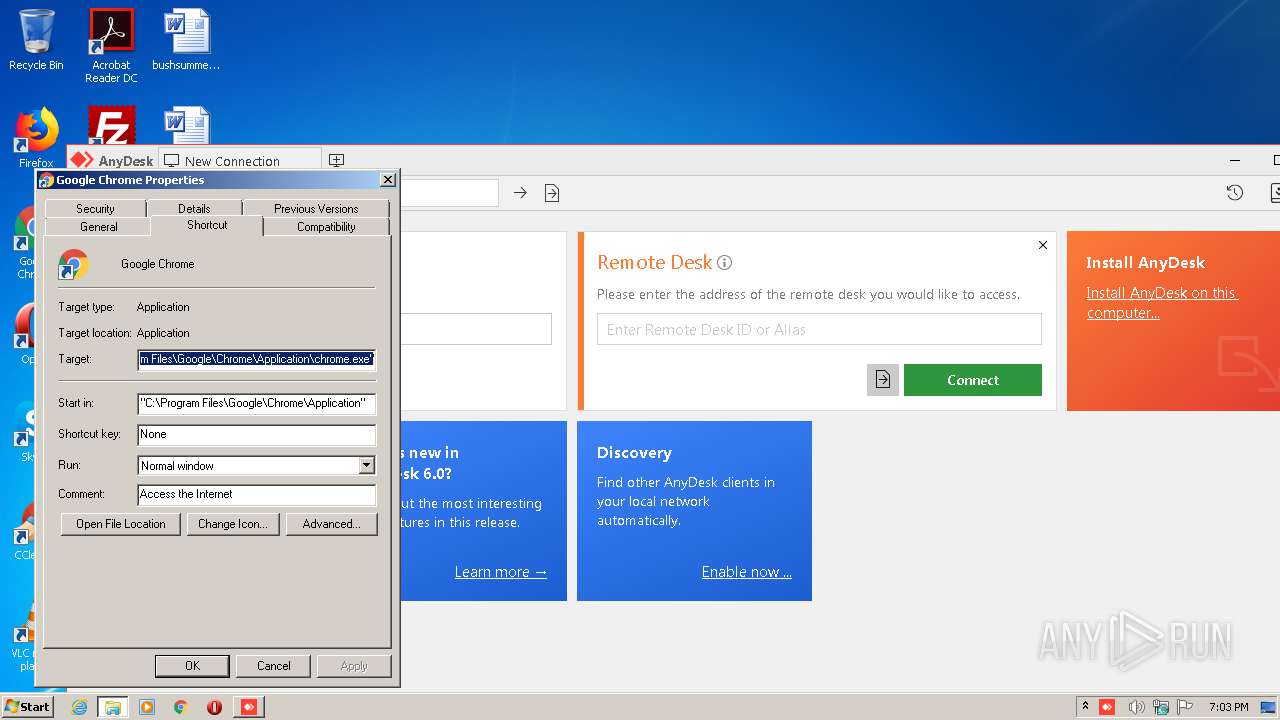The image size is (1280, 720).
Task: Open Acrobat Reader DC desktop shortcut
Action: (111, 45)
